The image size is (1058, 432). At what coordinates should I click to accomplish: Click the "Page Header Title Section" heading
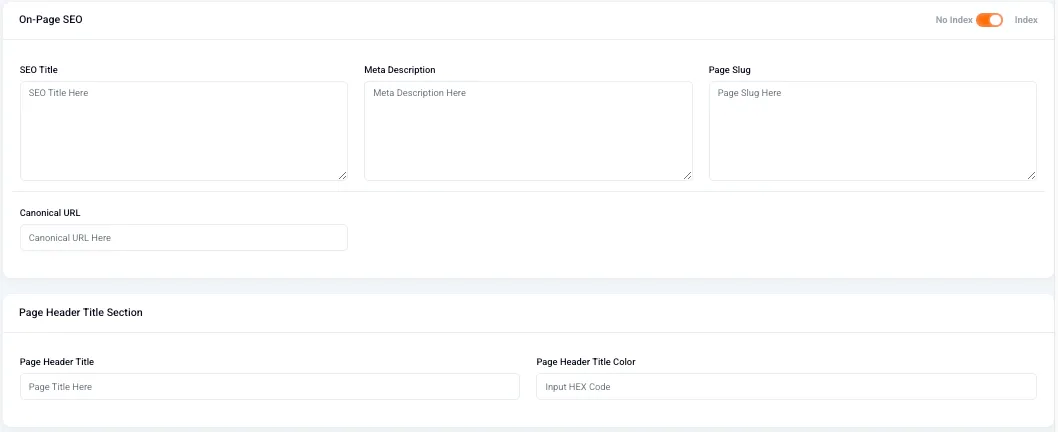(x=81, y=313)
